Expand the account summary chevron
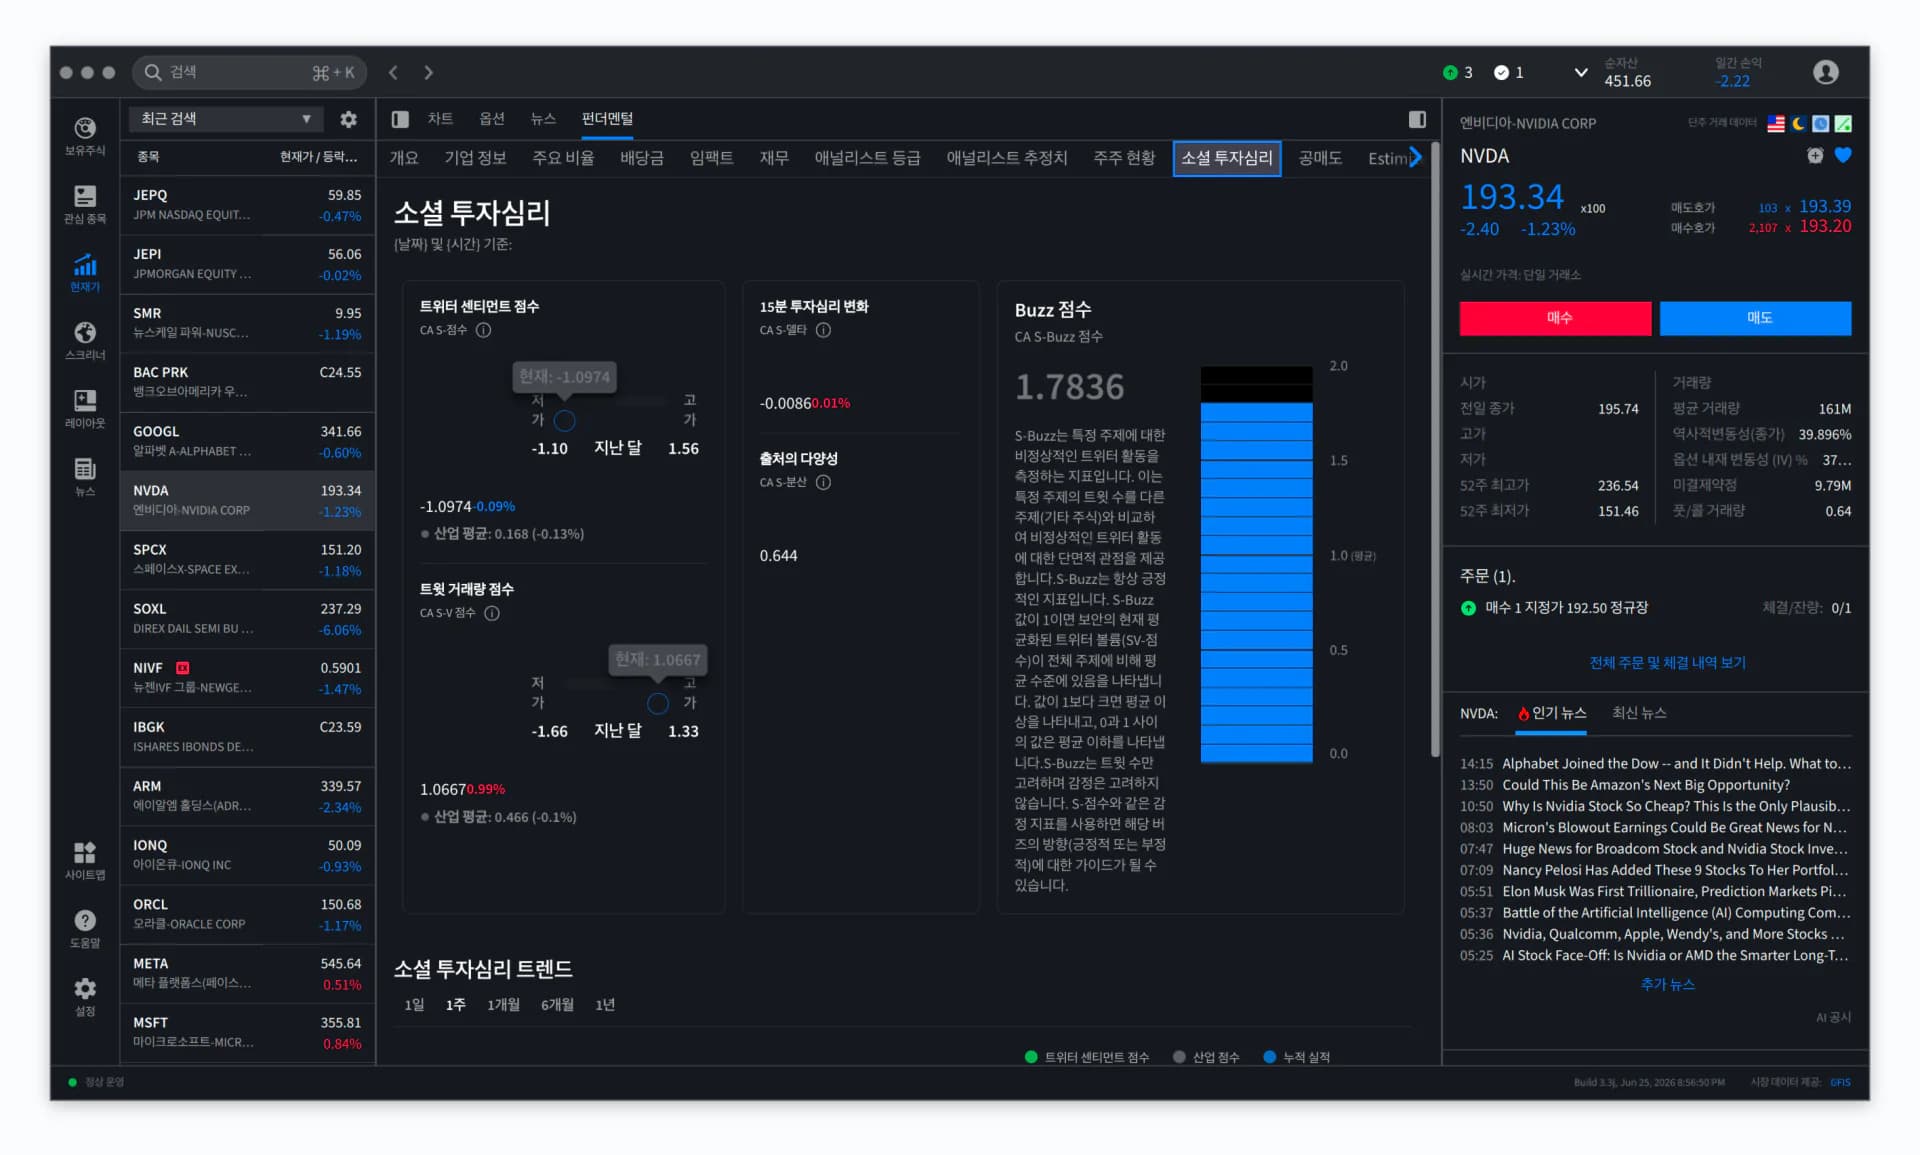This screenshot has width=1920, height=1155. click(x=1580, y=72)
